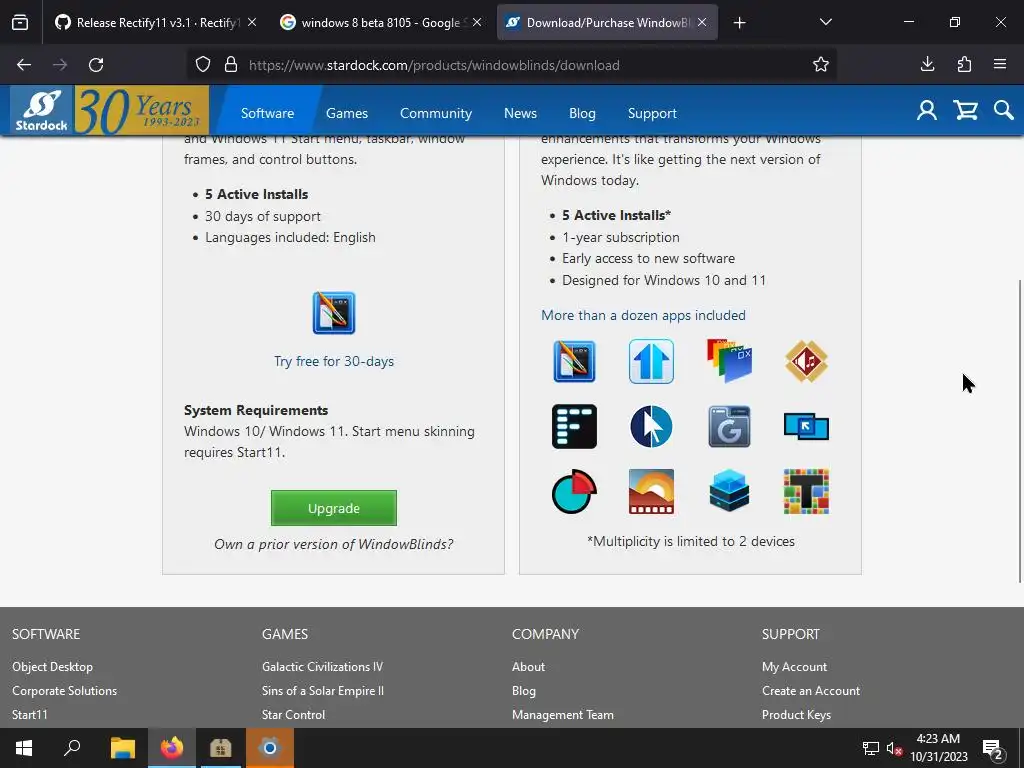Open the Firefox View icon in tab bar

coord(20,22)
